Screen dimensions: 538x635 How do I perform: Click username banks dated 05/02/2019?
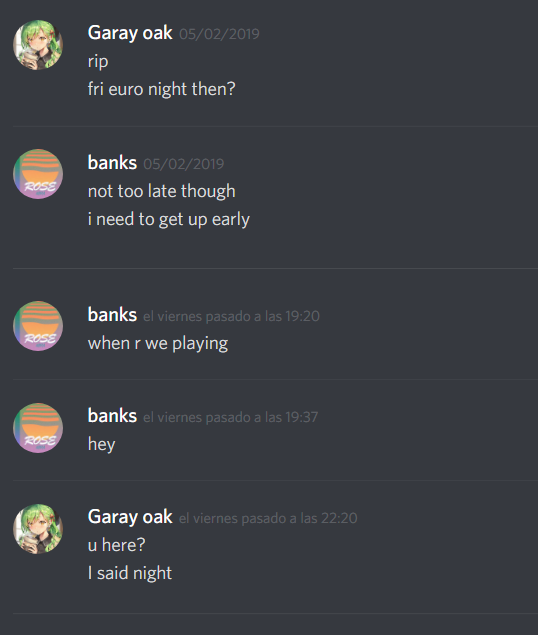tap(112, 163)
